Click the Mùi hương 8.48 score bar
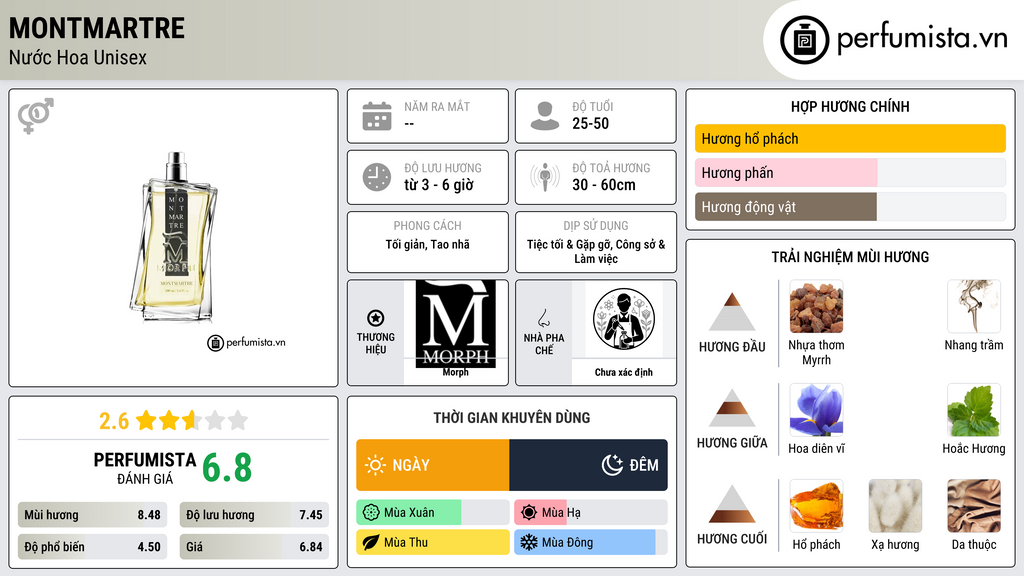1024x576 pixels. 92,515
